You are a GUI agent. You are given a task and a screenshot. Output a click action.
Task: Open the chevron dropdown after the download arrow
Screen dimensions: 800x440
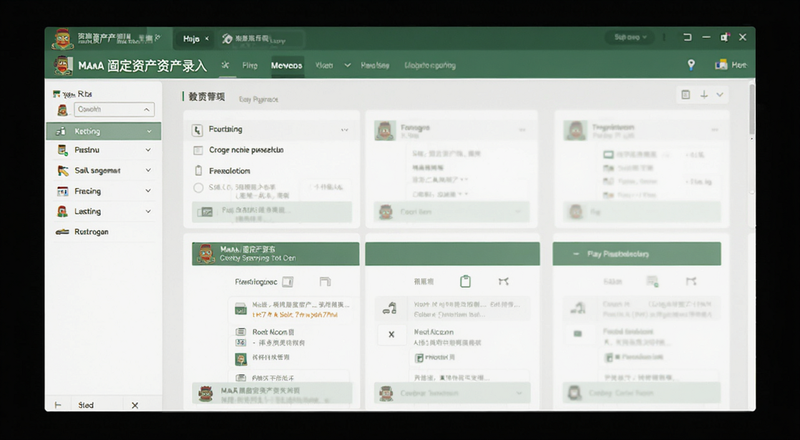tap(720, 94)
